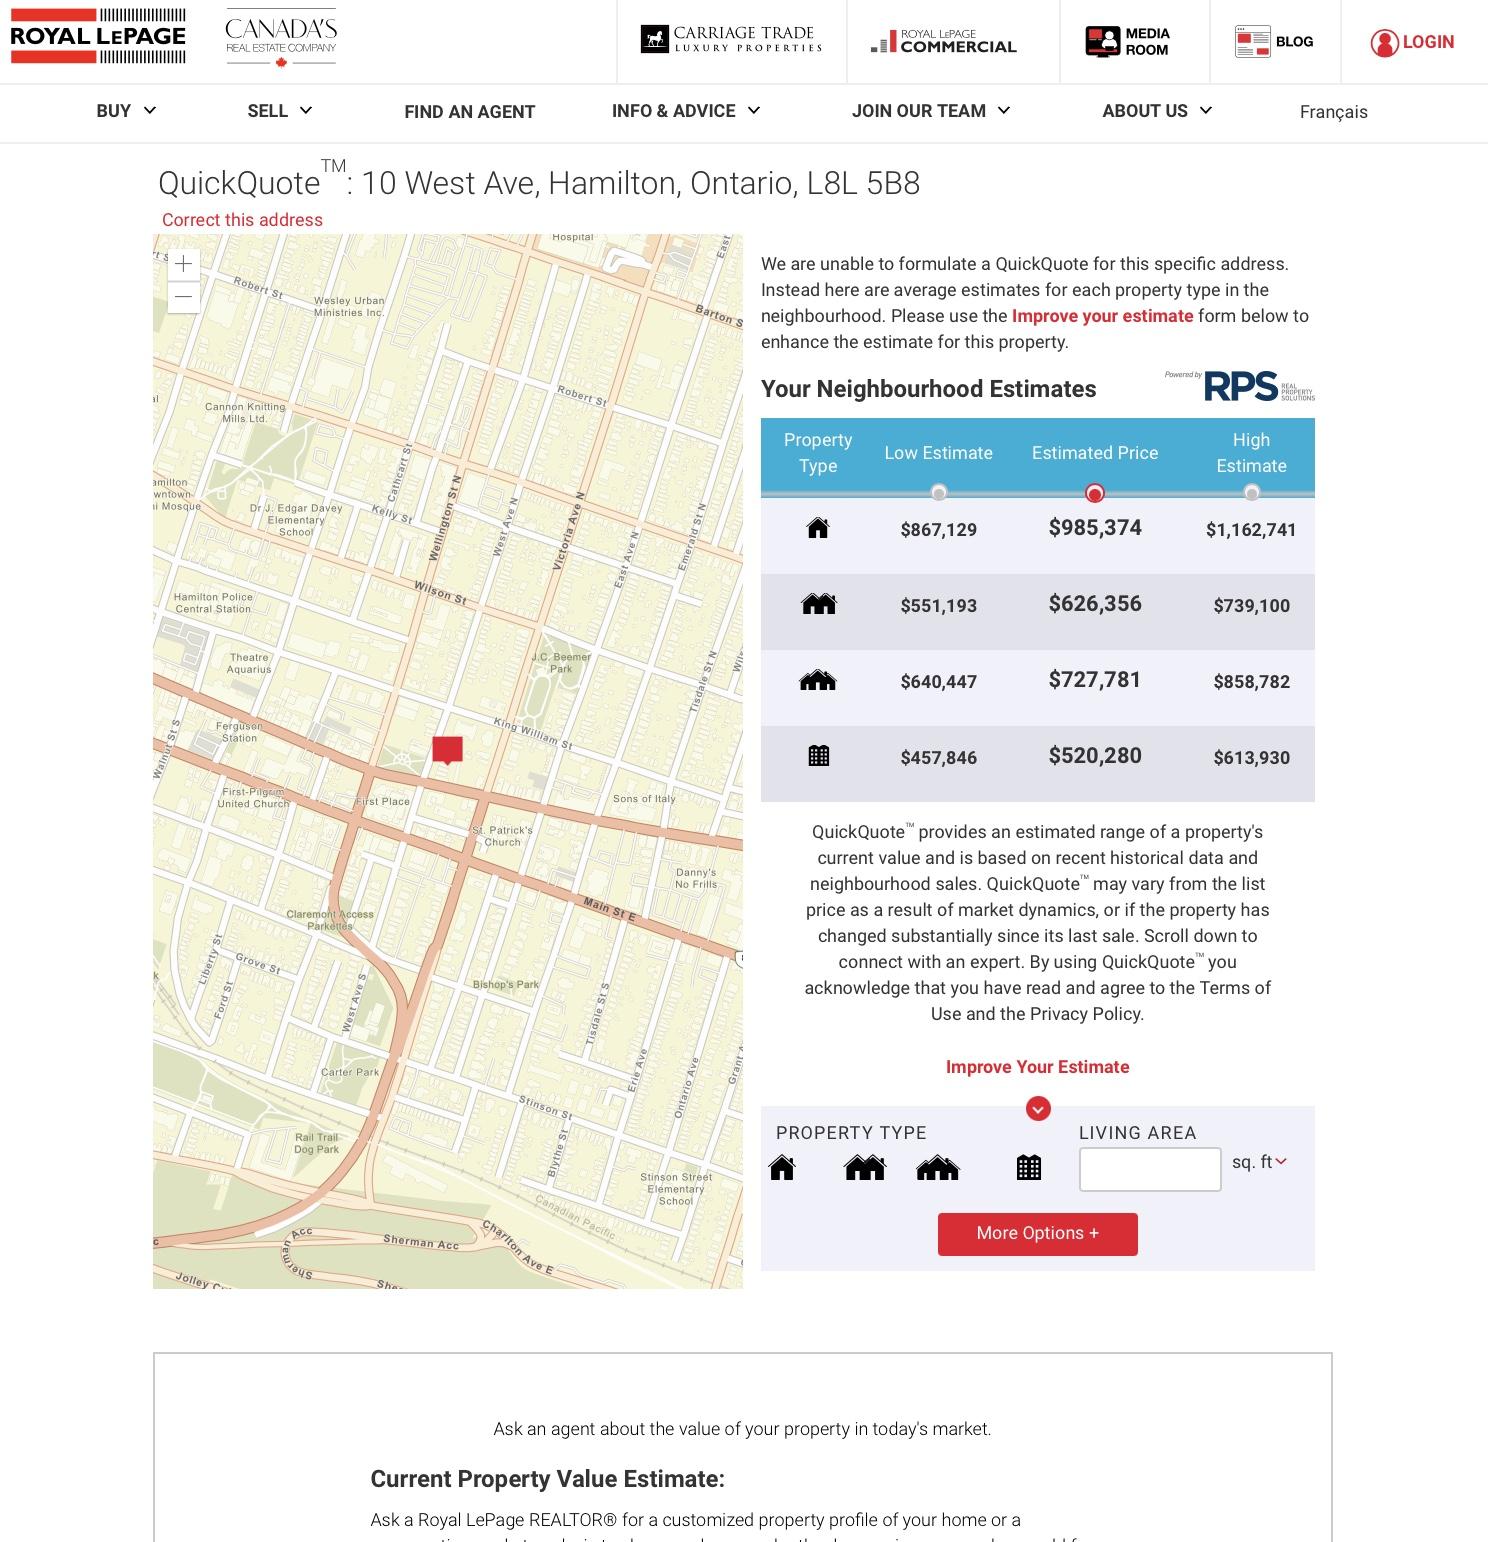Screen dimensions: 1488x1542
Task: Switch language to Français
Action: tap(1334, 112)
